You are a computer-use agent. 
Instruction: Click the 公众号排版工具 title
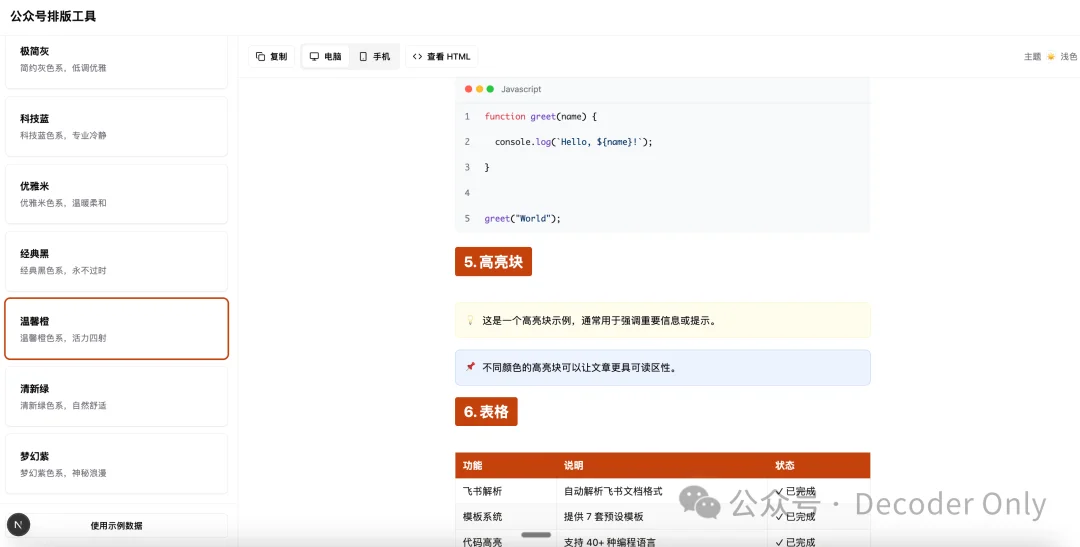[x=53, y=17]
